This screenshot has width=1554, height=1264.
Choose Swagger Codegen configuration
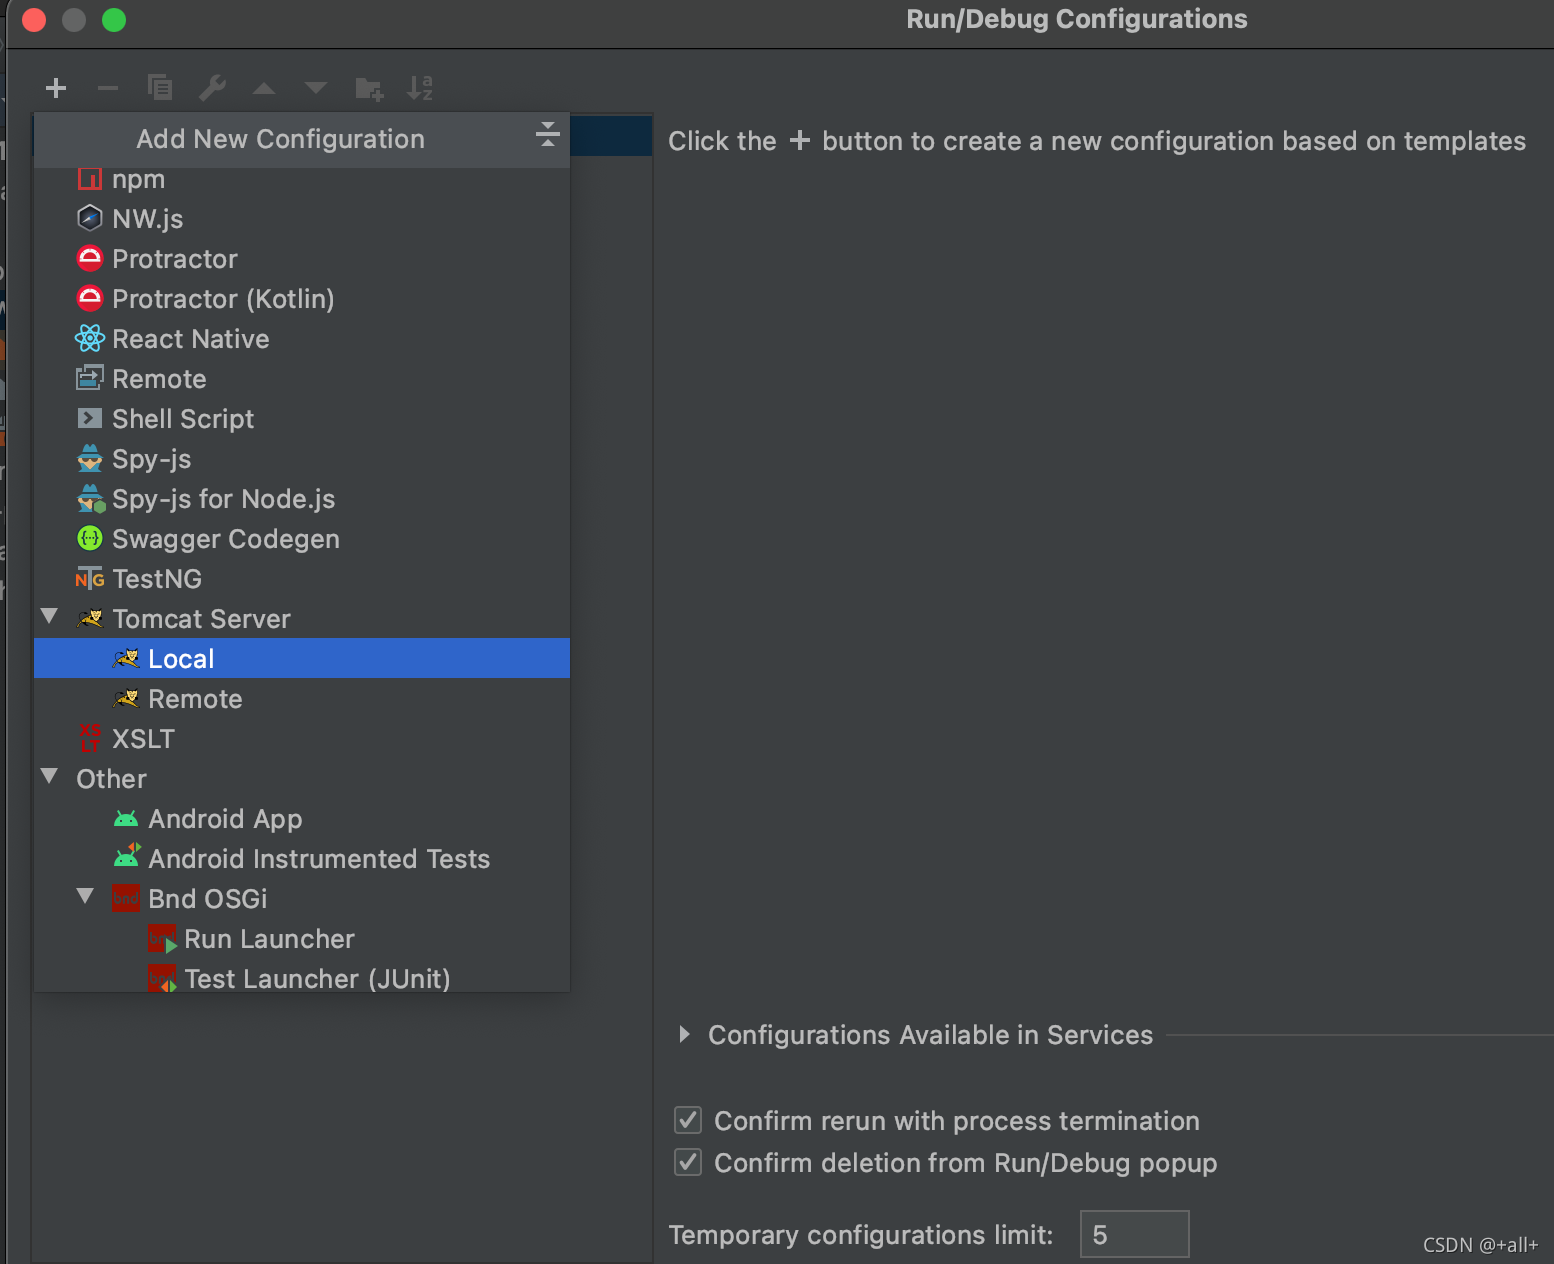302,538
